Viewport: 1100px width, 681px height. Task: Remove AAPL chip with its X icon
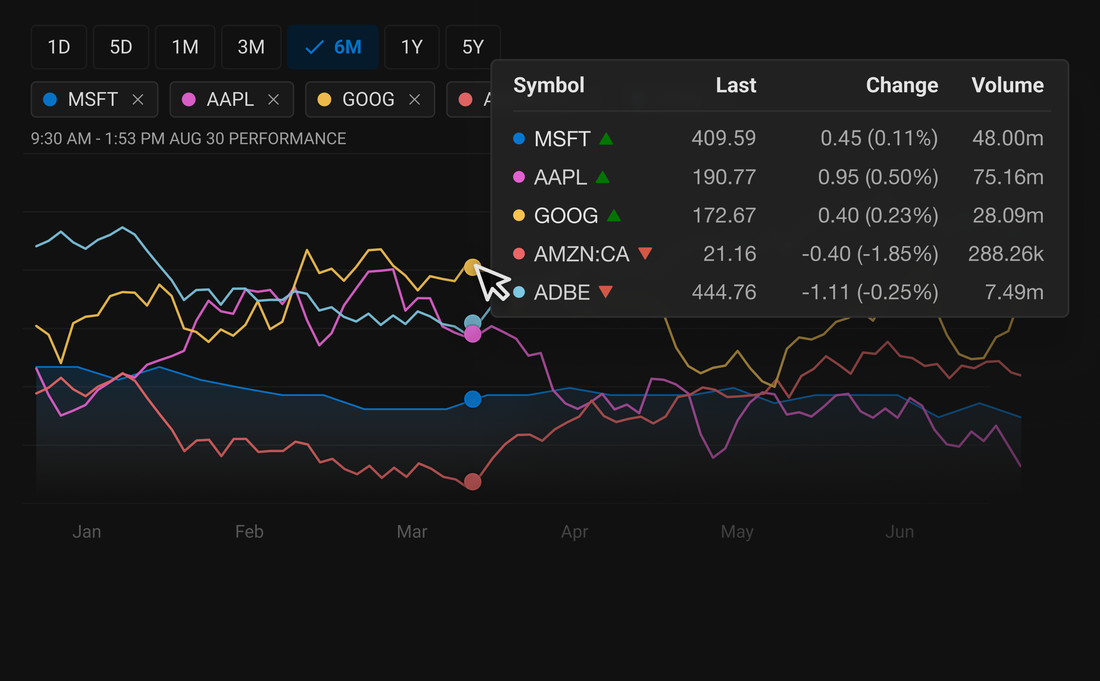(274, 100)
